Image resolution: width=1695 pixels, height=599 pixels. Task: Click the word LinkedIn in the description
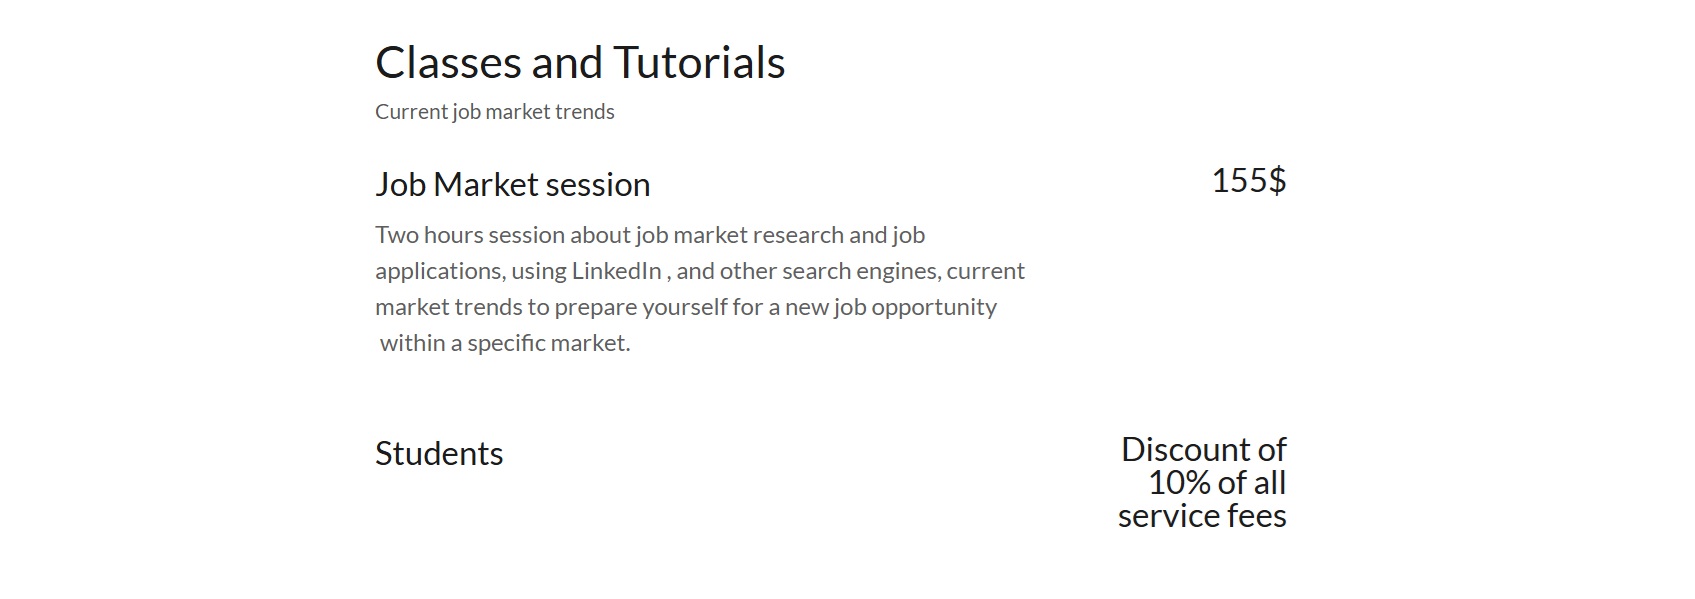click(616, 271)
